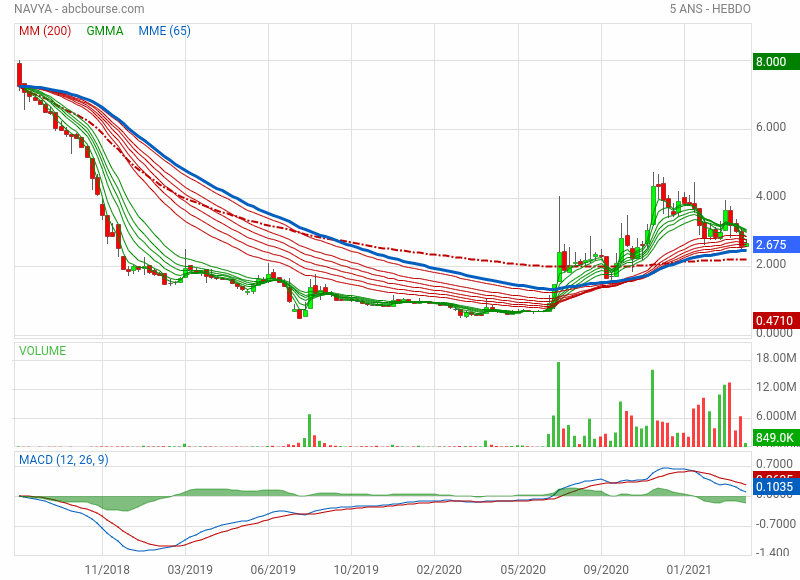Click the 05/2020 date label

click(x=522, y=569)
